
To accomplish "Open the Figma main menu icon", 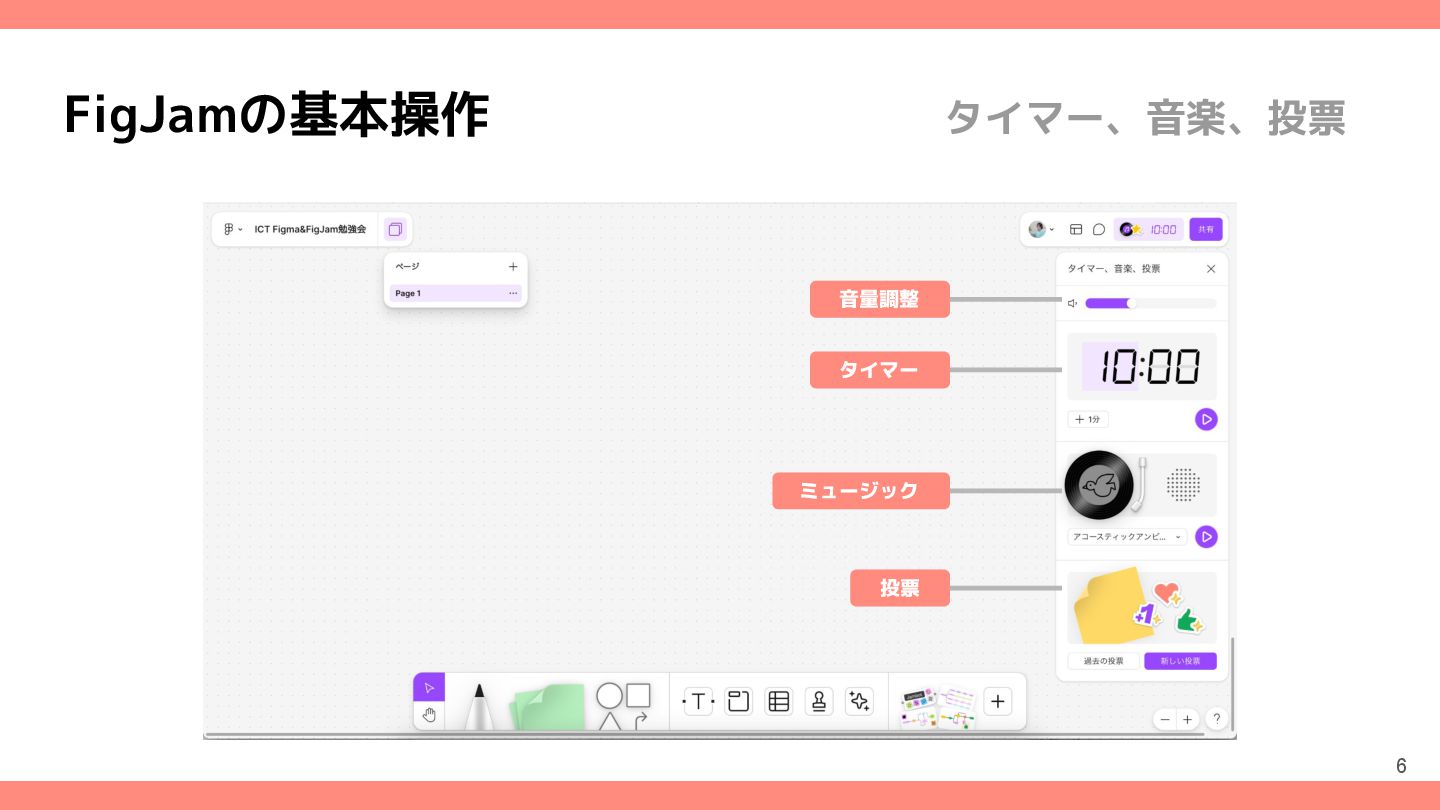I will click(x=233, y=229).
